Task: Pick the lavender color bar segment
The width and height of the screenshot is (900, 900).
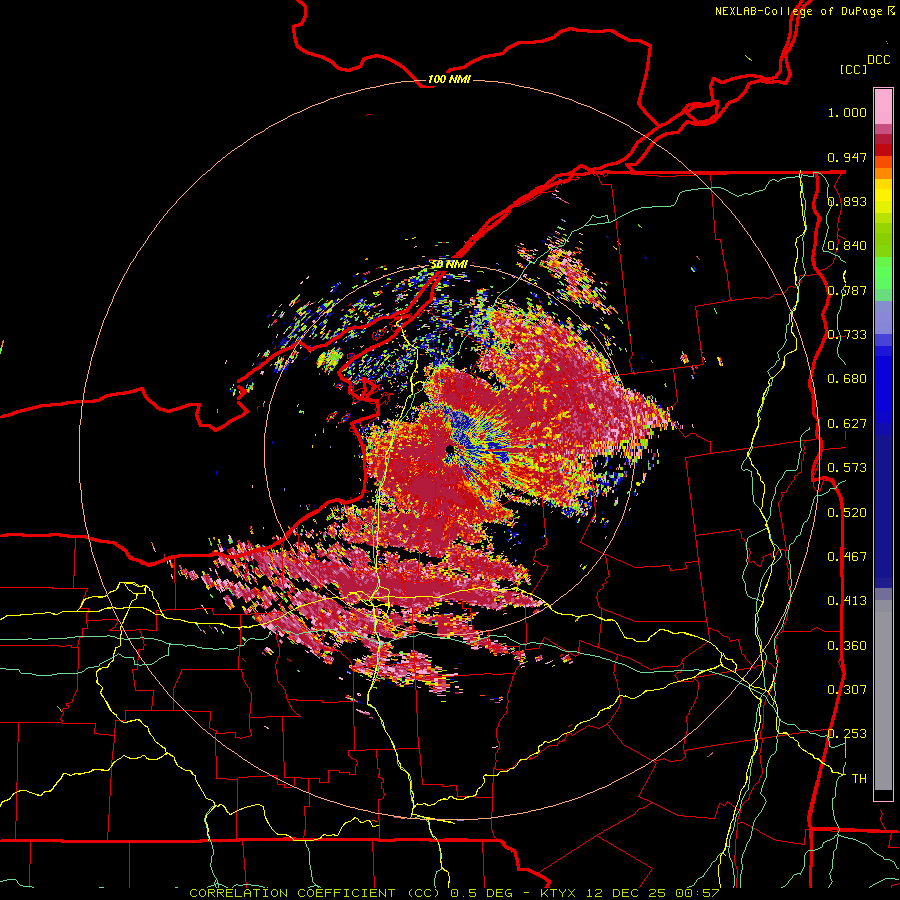Action: coord(883,317)
